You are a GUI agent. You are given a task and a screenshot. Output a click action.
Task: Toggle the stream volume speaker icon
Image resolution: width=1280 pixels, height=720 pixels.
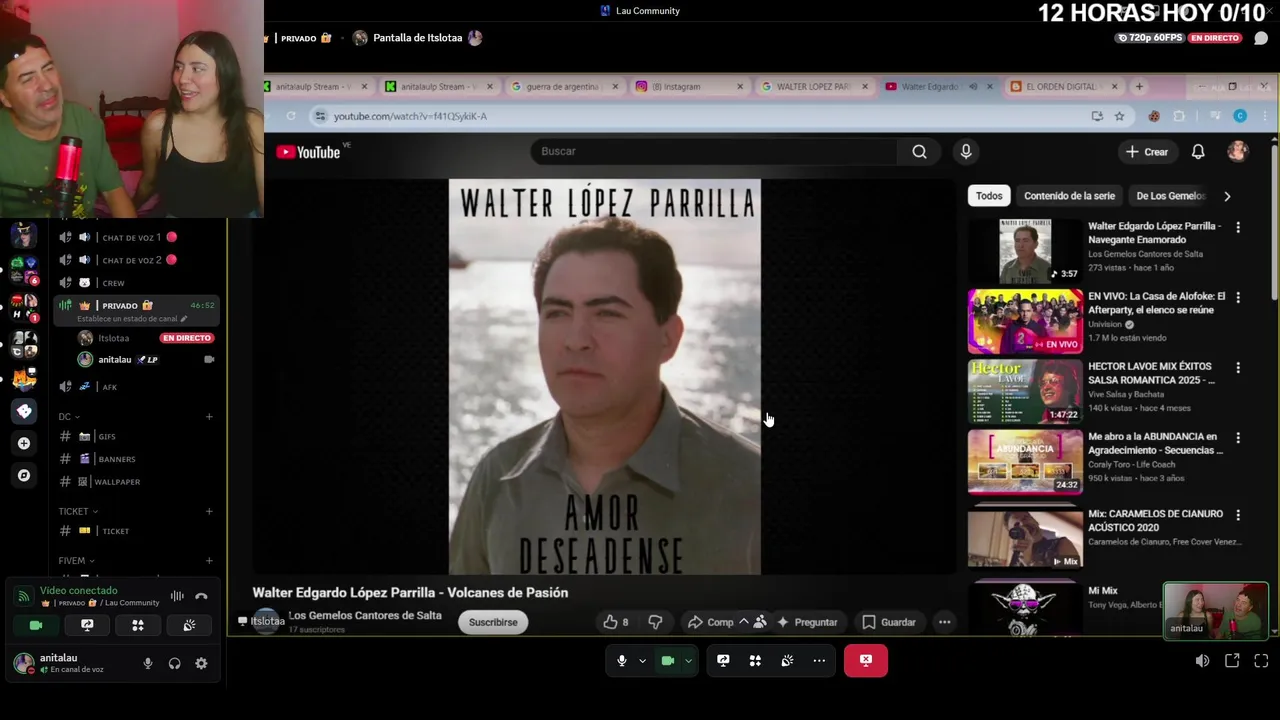[x=1202, y=660]
